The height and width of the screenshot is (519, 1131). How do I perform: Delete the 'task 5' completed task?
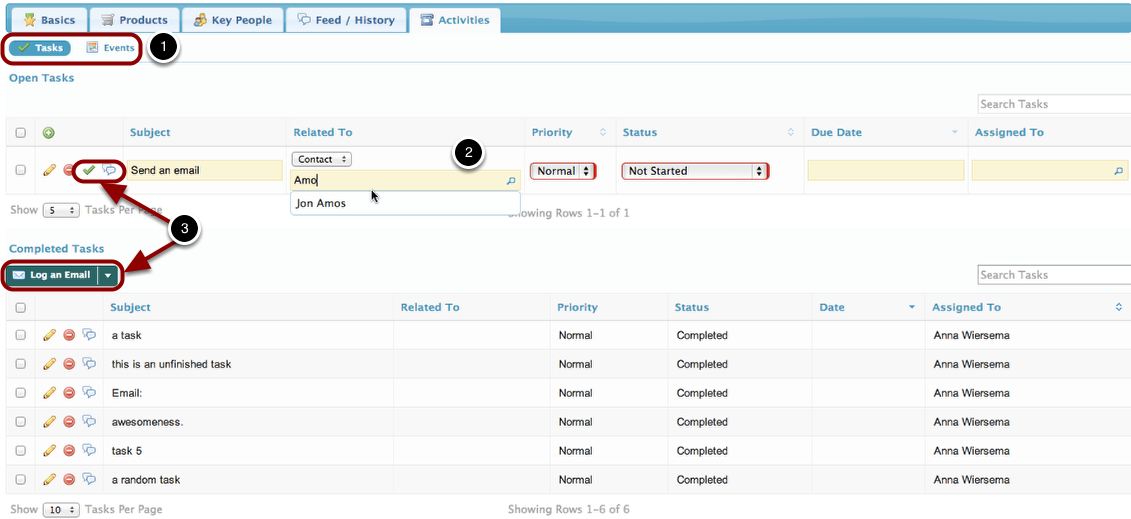[x=69, y=451]
